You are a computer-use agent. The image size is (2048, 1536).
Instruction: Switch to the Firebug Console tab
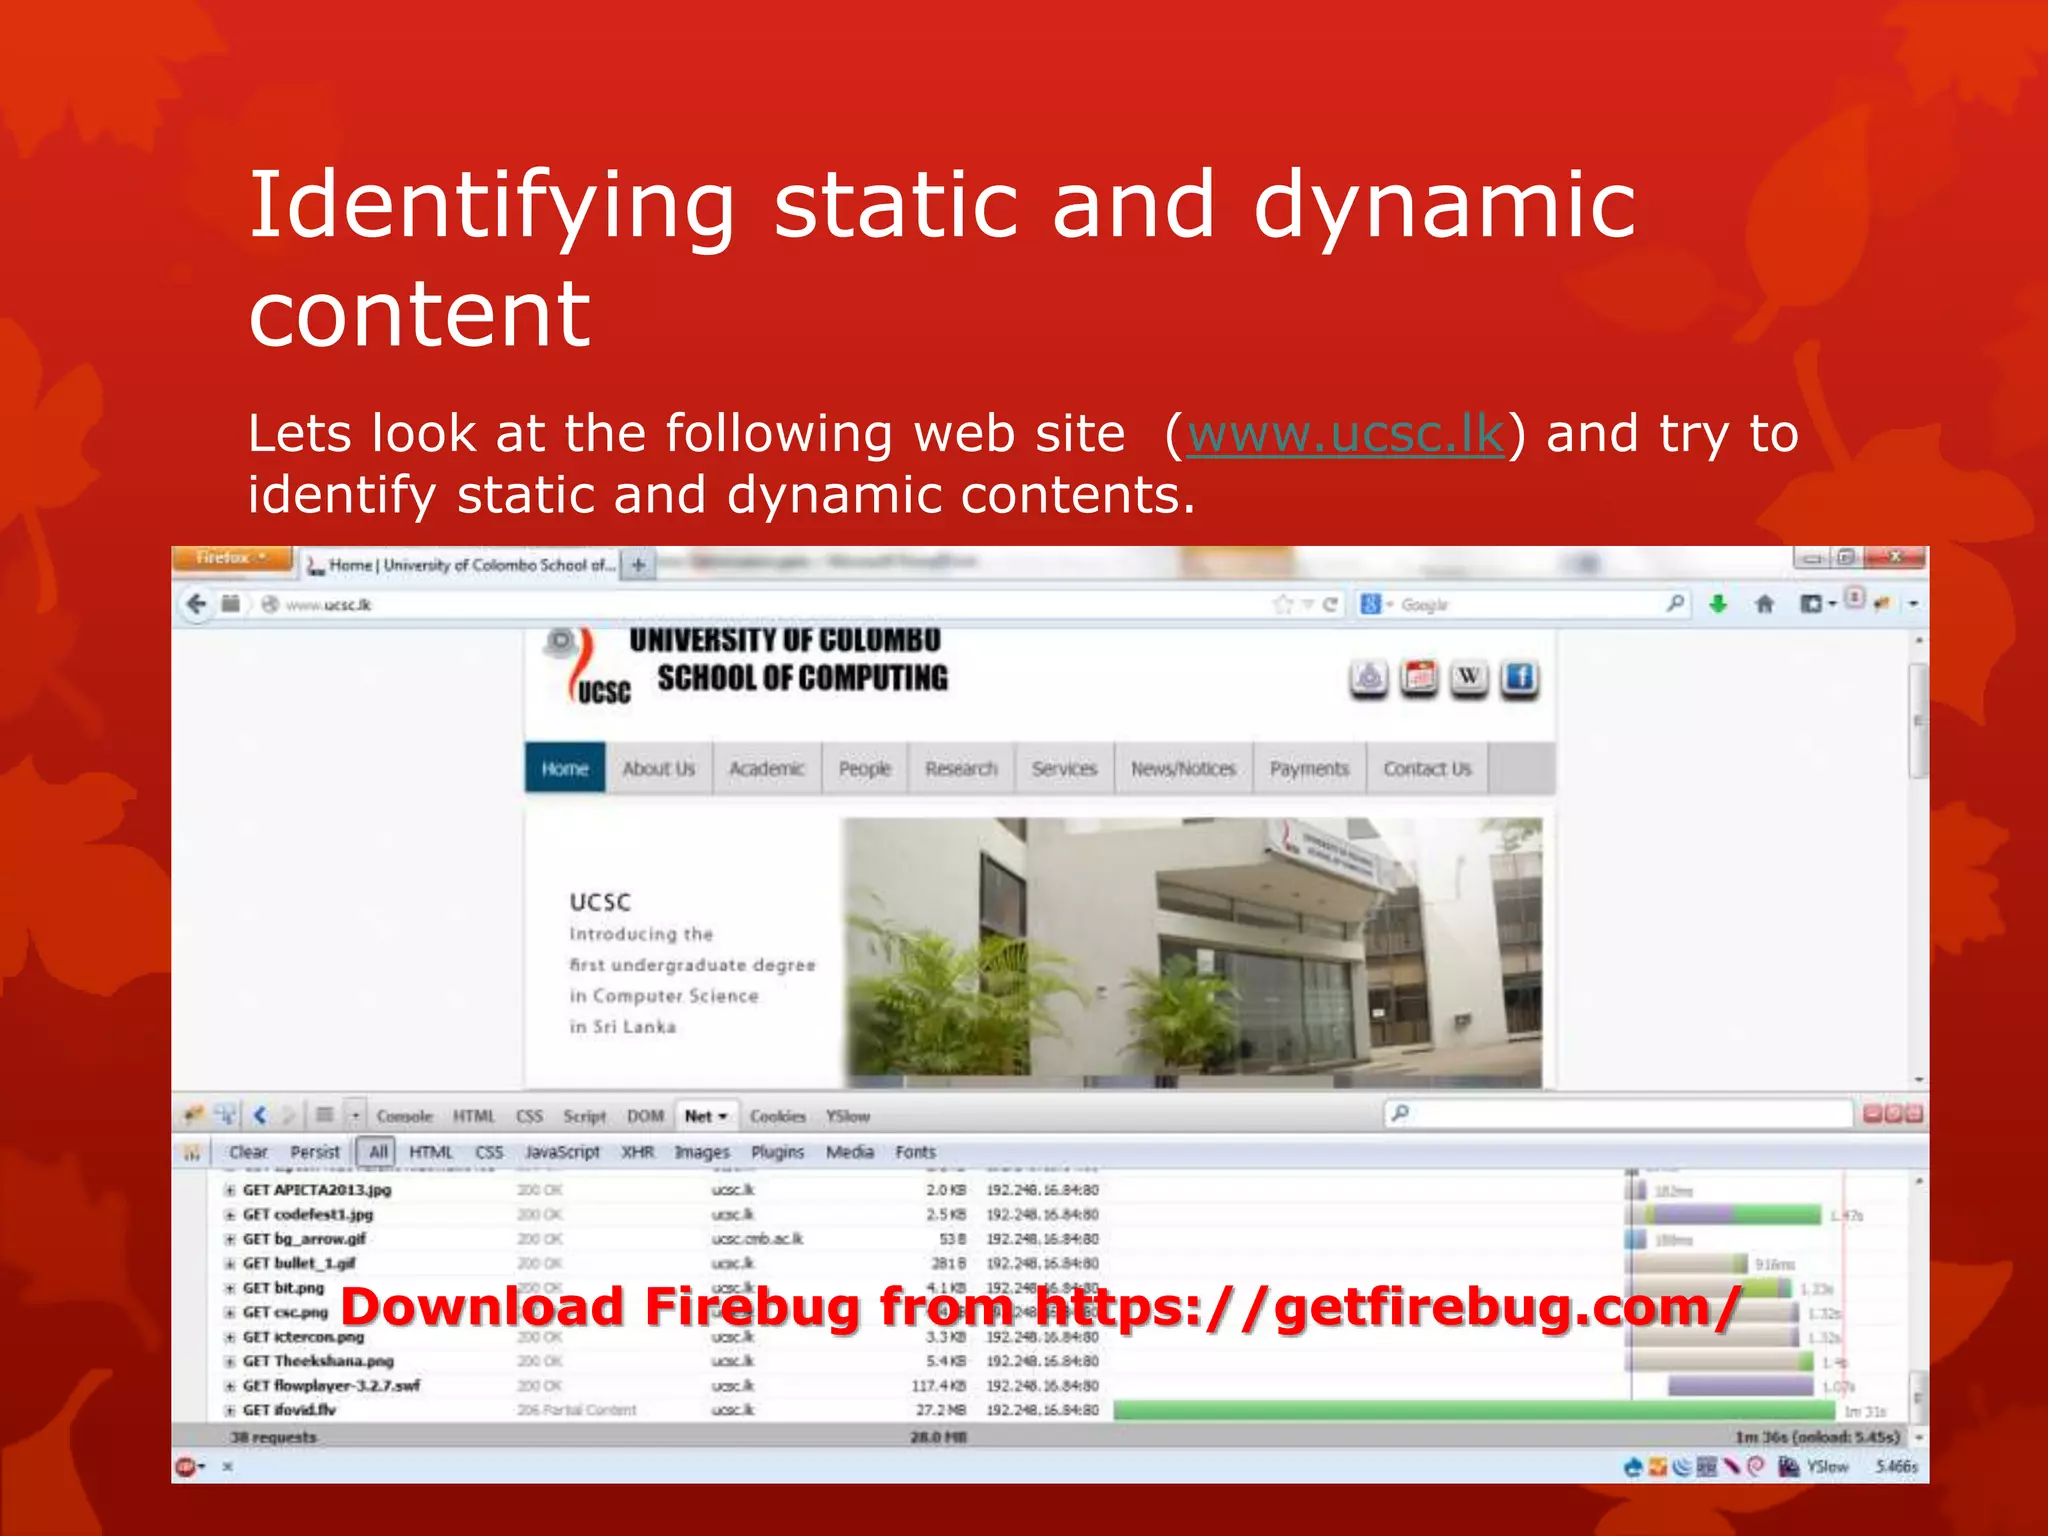pos(405,1116)
